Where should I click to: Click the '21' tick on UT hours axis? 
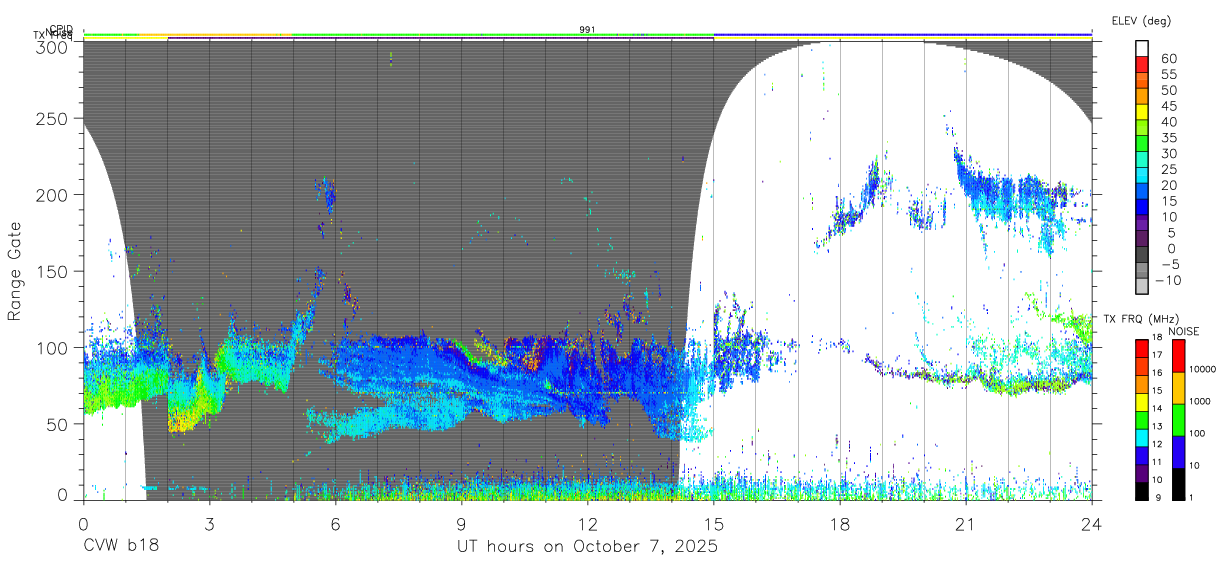966,523
